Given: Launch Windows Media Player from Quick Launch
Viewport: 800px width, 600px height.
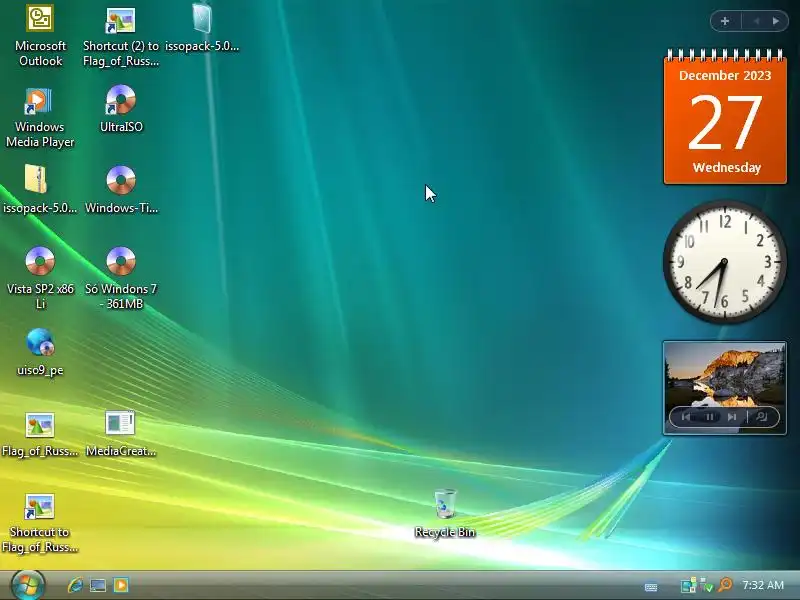Looking at the screenshot, I should (121, 585).
